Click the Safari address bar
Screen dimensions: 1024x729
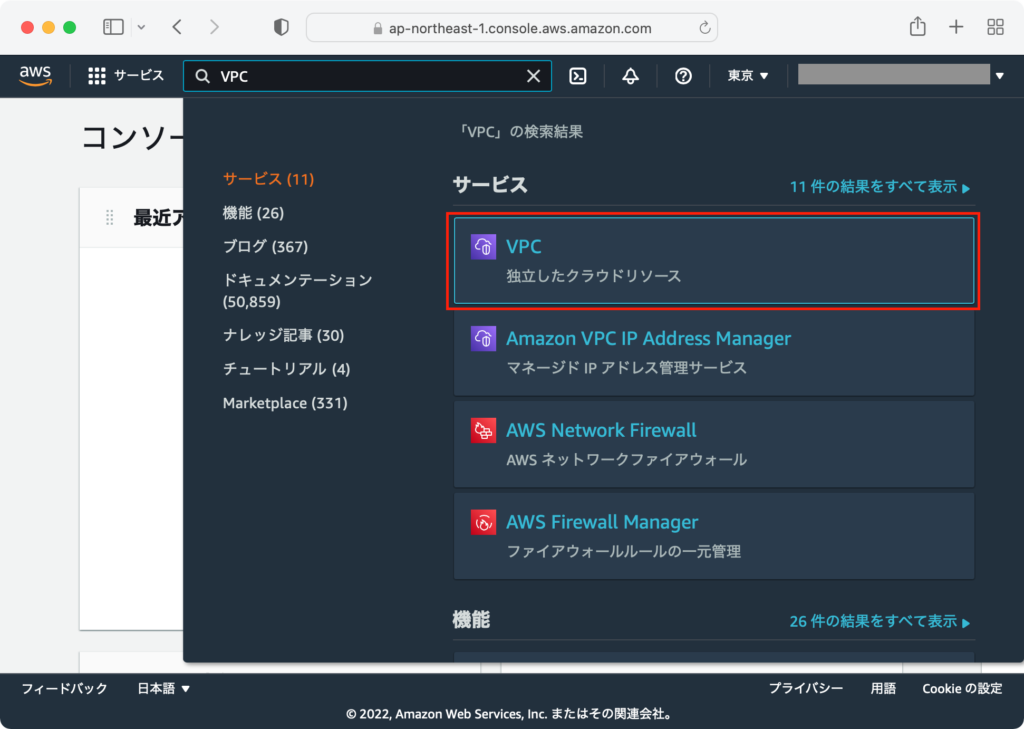click(x=512, y=28)
